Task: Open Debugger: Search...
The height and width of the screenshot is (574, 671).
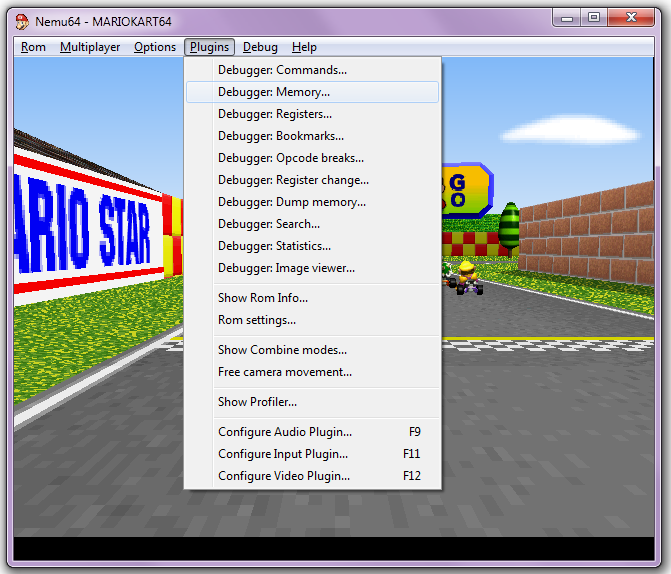Action: pos(312,224)
